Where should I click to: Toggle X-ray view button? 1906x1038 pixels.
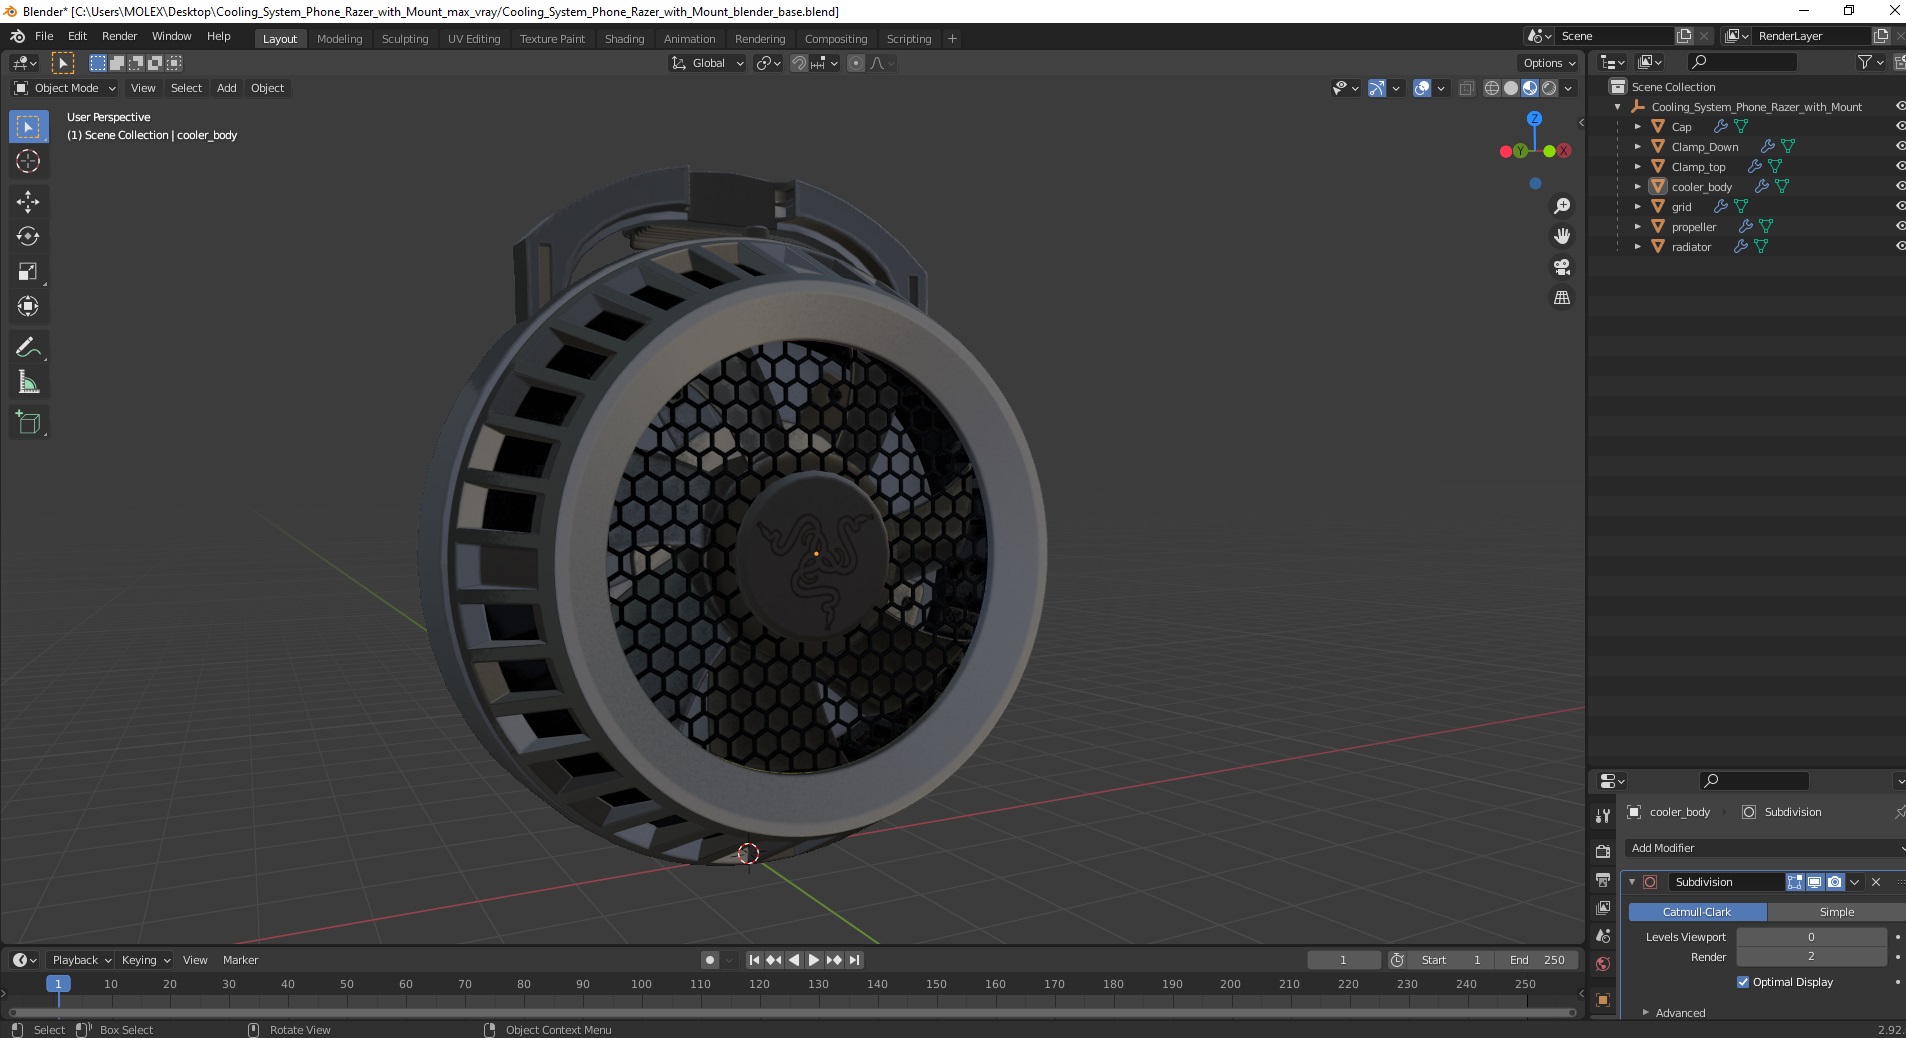coord(1467,88)
